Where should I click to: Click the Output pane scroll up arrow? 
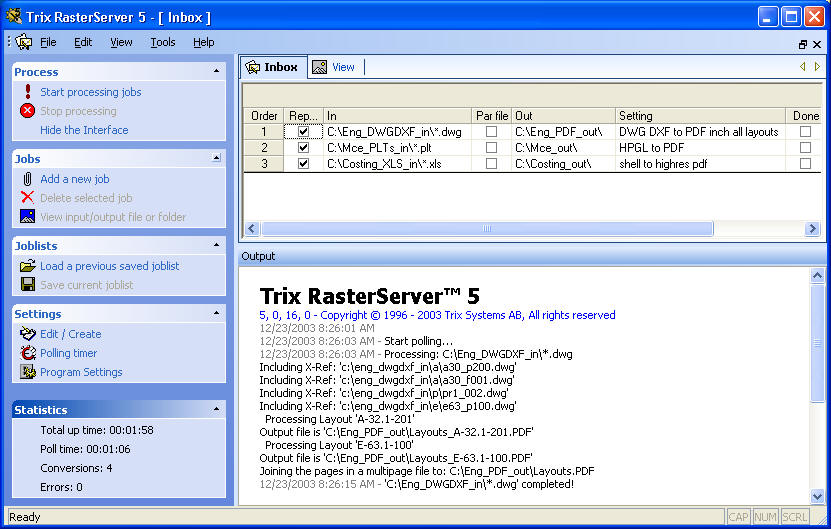pyautogui.click(x=817, y=276)
